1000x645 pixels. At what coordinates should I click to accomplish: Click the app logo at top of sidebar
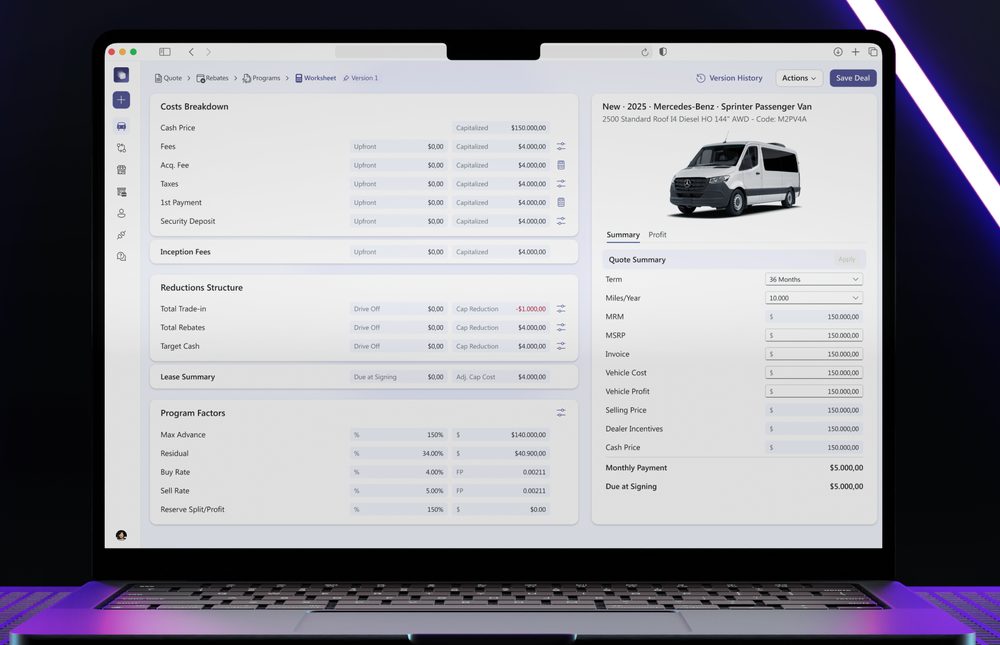point(121,75)
